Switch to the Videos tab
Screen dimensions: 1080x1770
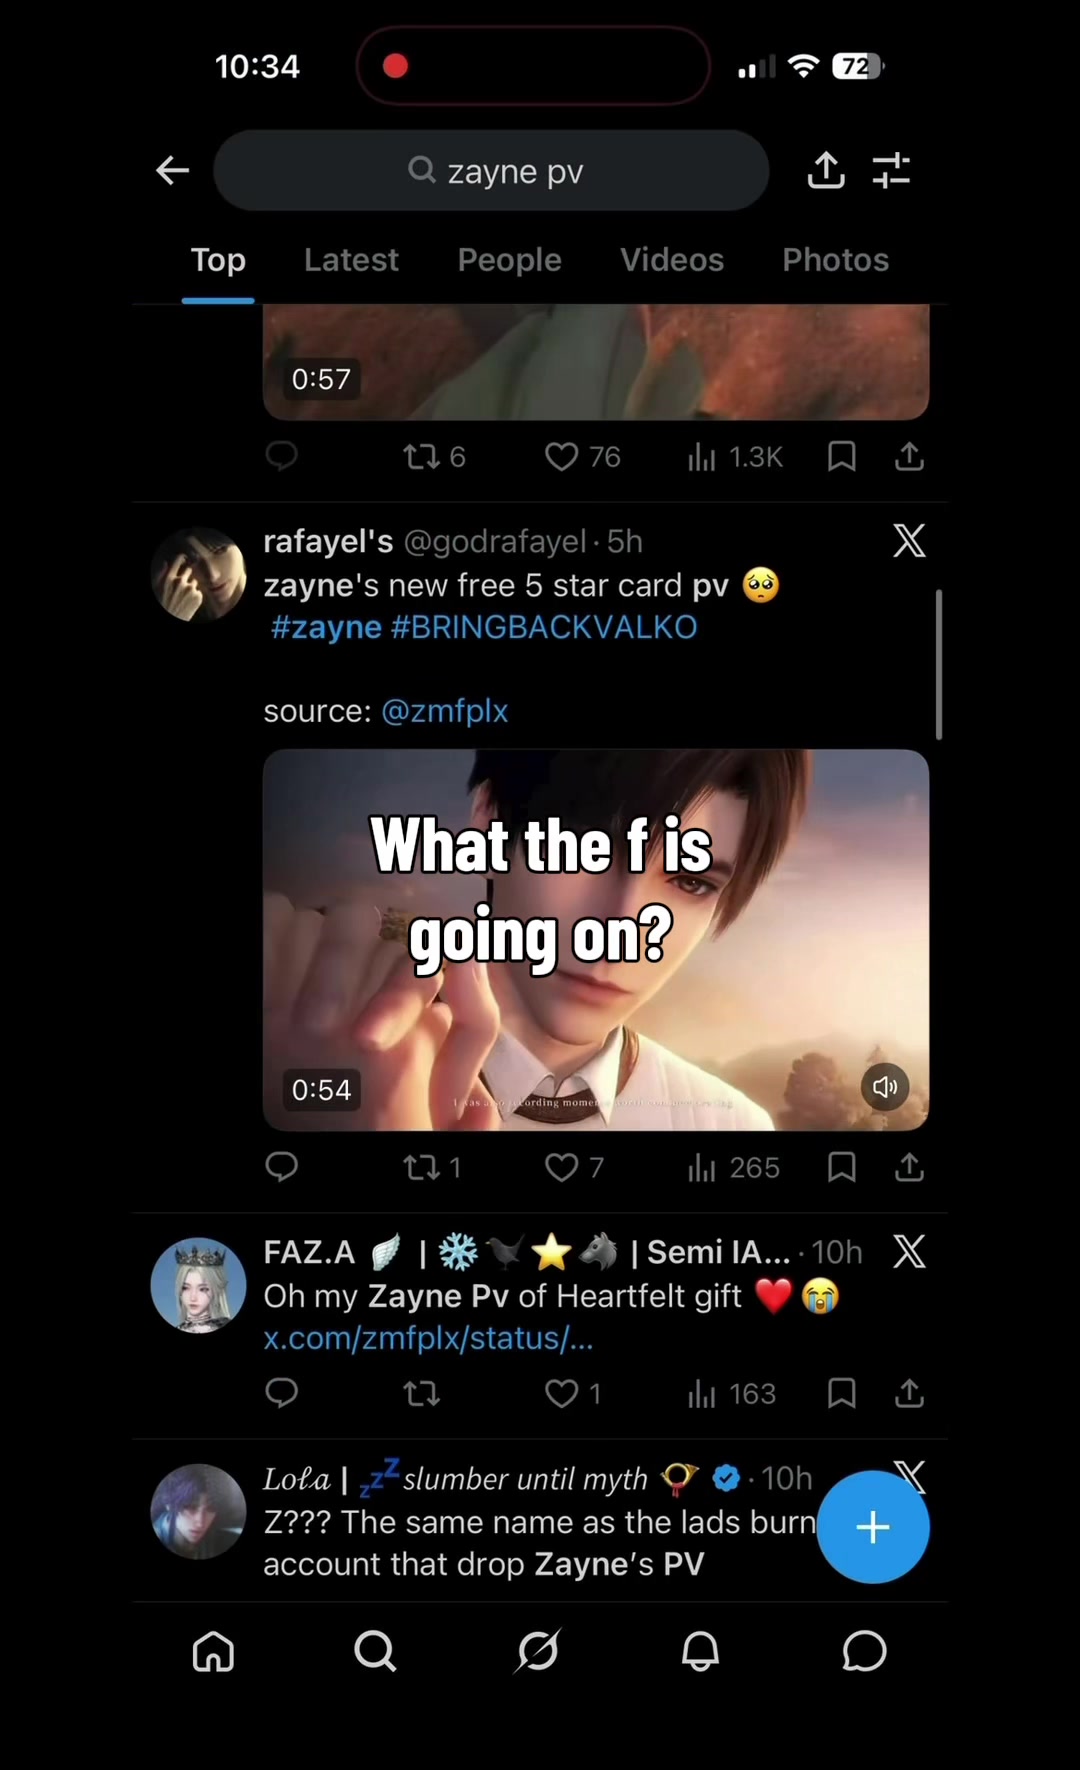[x=672, y=260]
